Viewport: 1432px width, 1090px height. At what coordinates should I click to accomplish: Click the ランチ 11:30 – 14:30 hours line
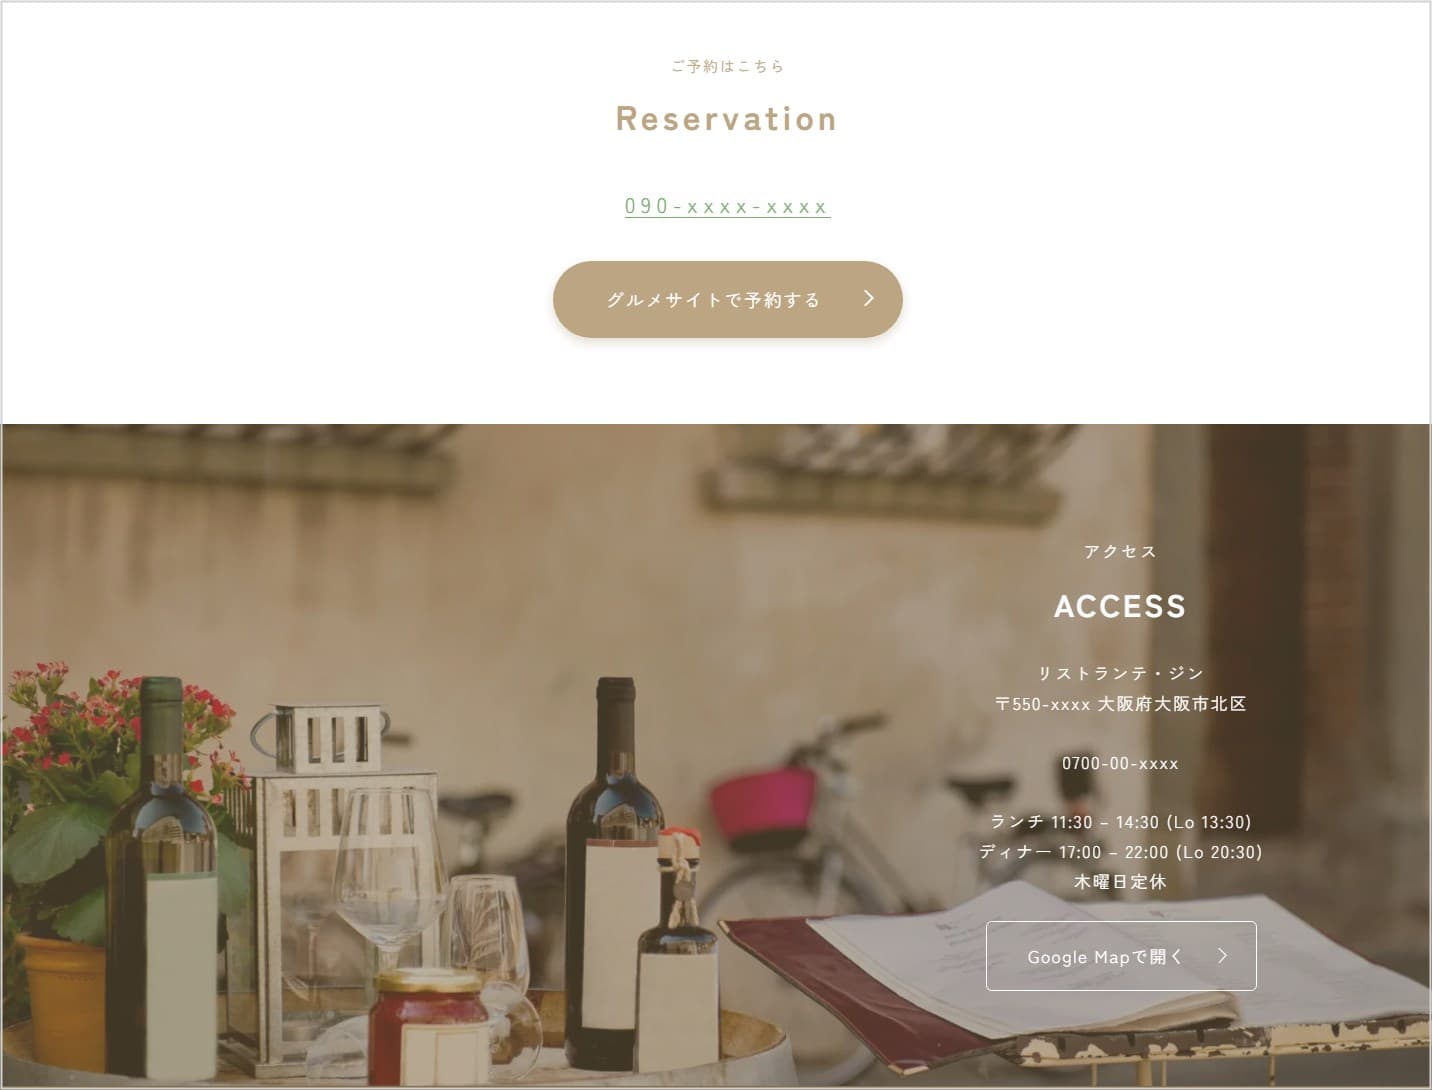point(1120,822)
